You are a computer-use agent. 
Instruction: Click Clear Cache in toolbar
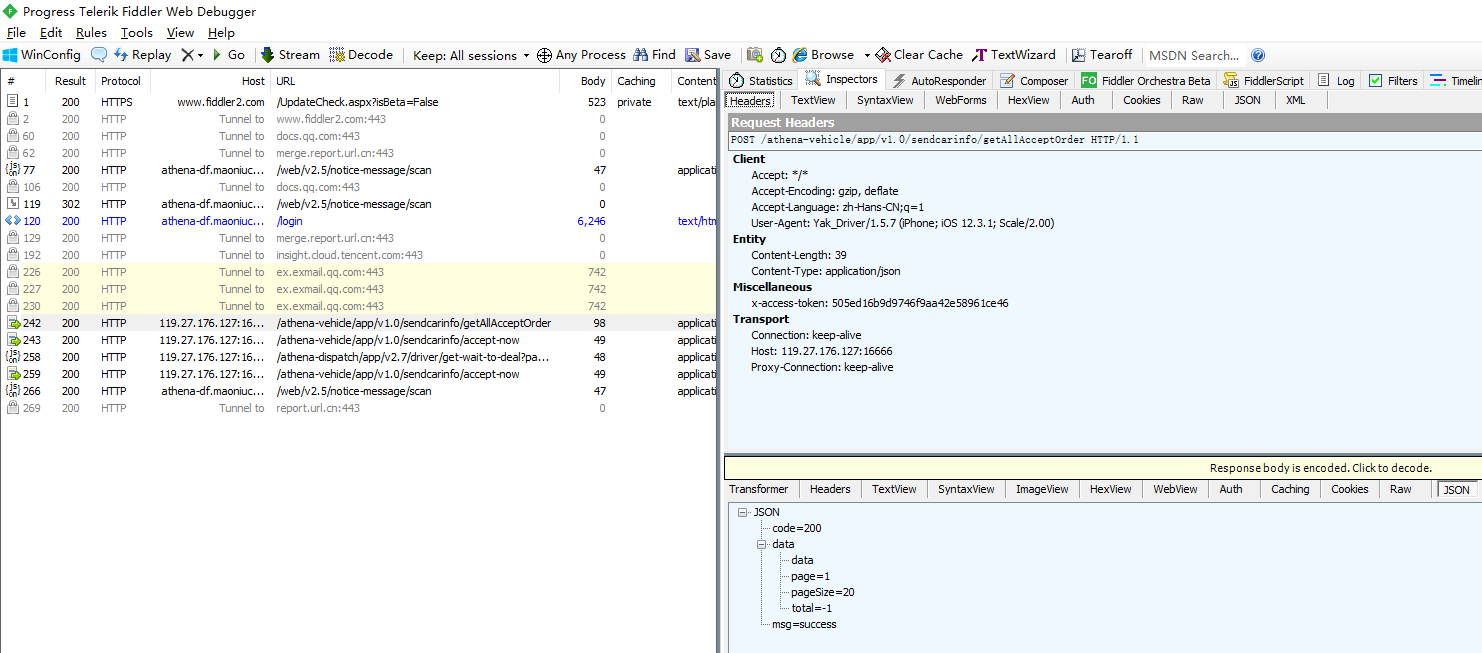pyautogui.click(x=919, y=55)
